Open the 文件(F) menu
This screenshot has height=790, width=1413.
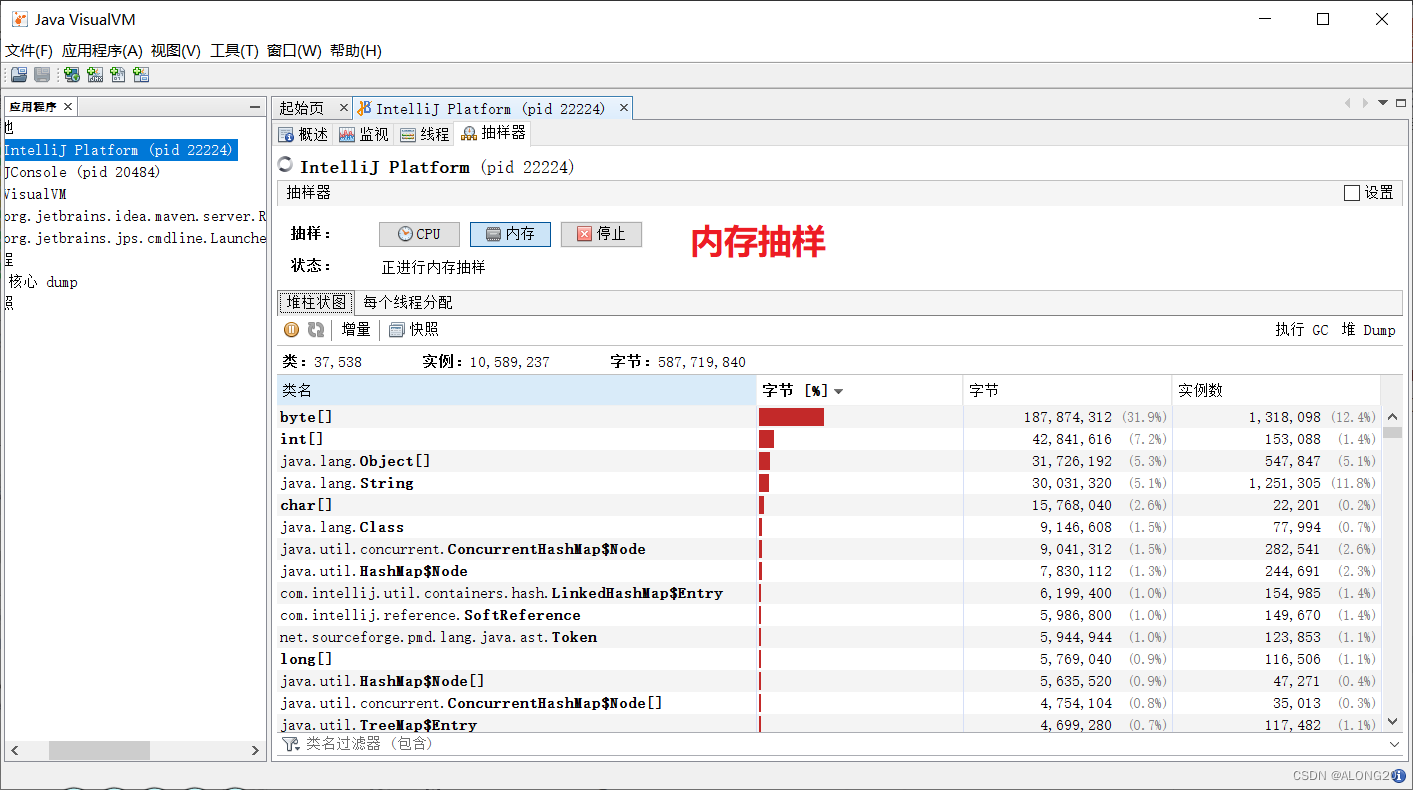coord(29,51)
